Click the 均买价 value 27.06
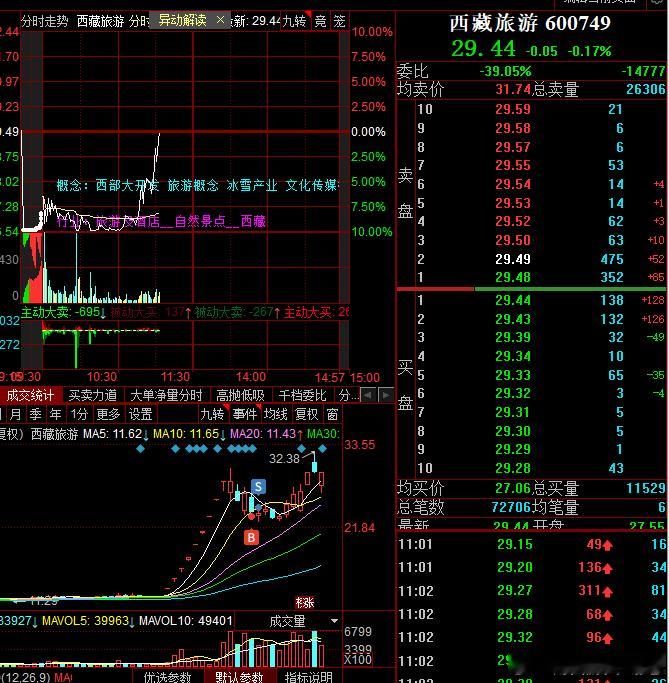Screen dimensions: 669x683 513,488
